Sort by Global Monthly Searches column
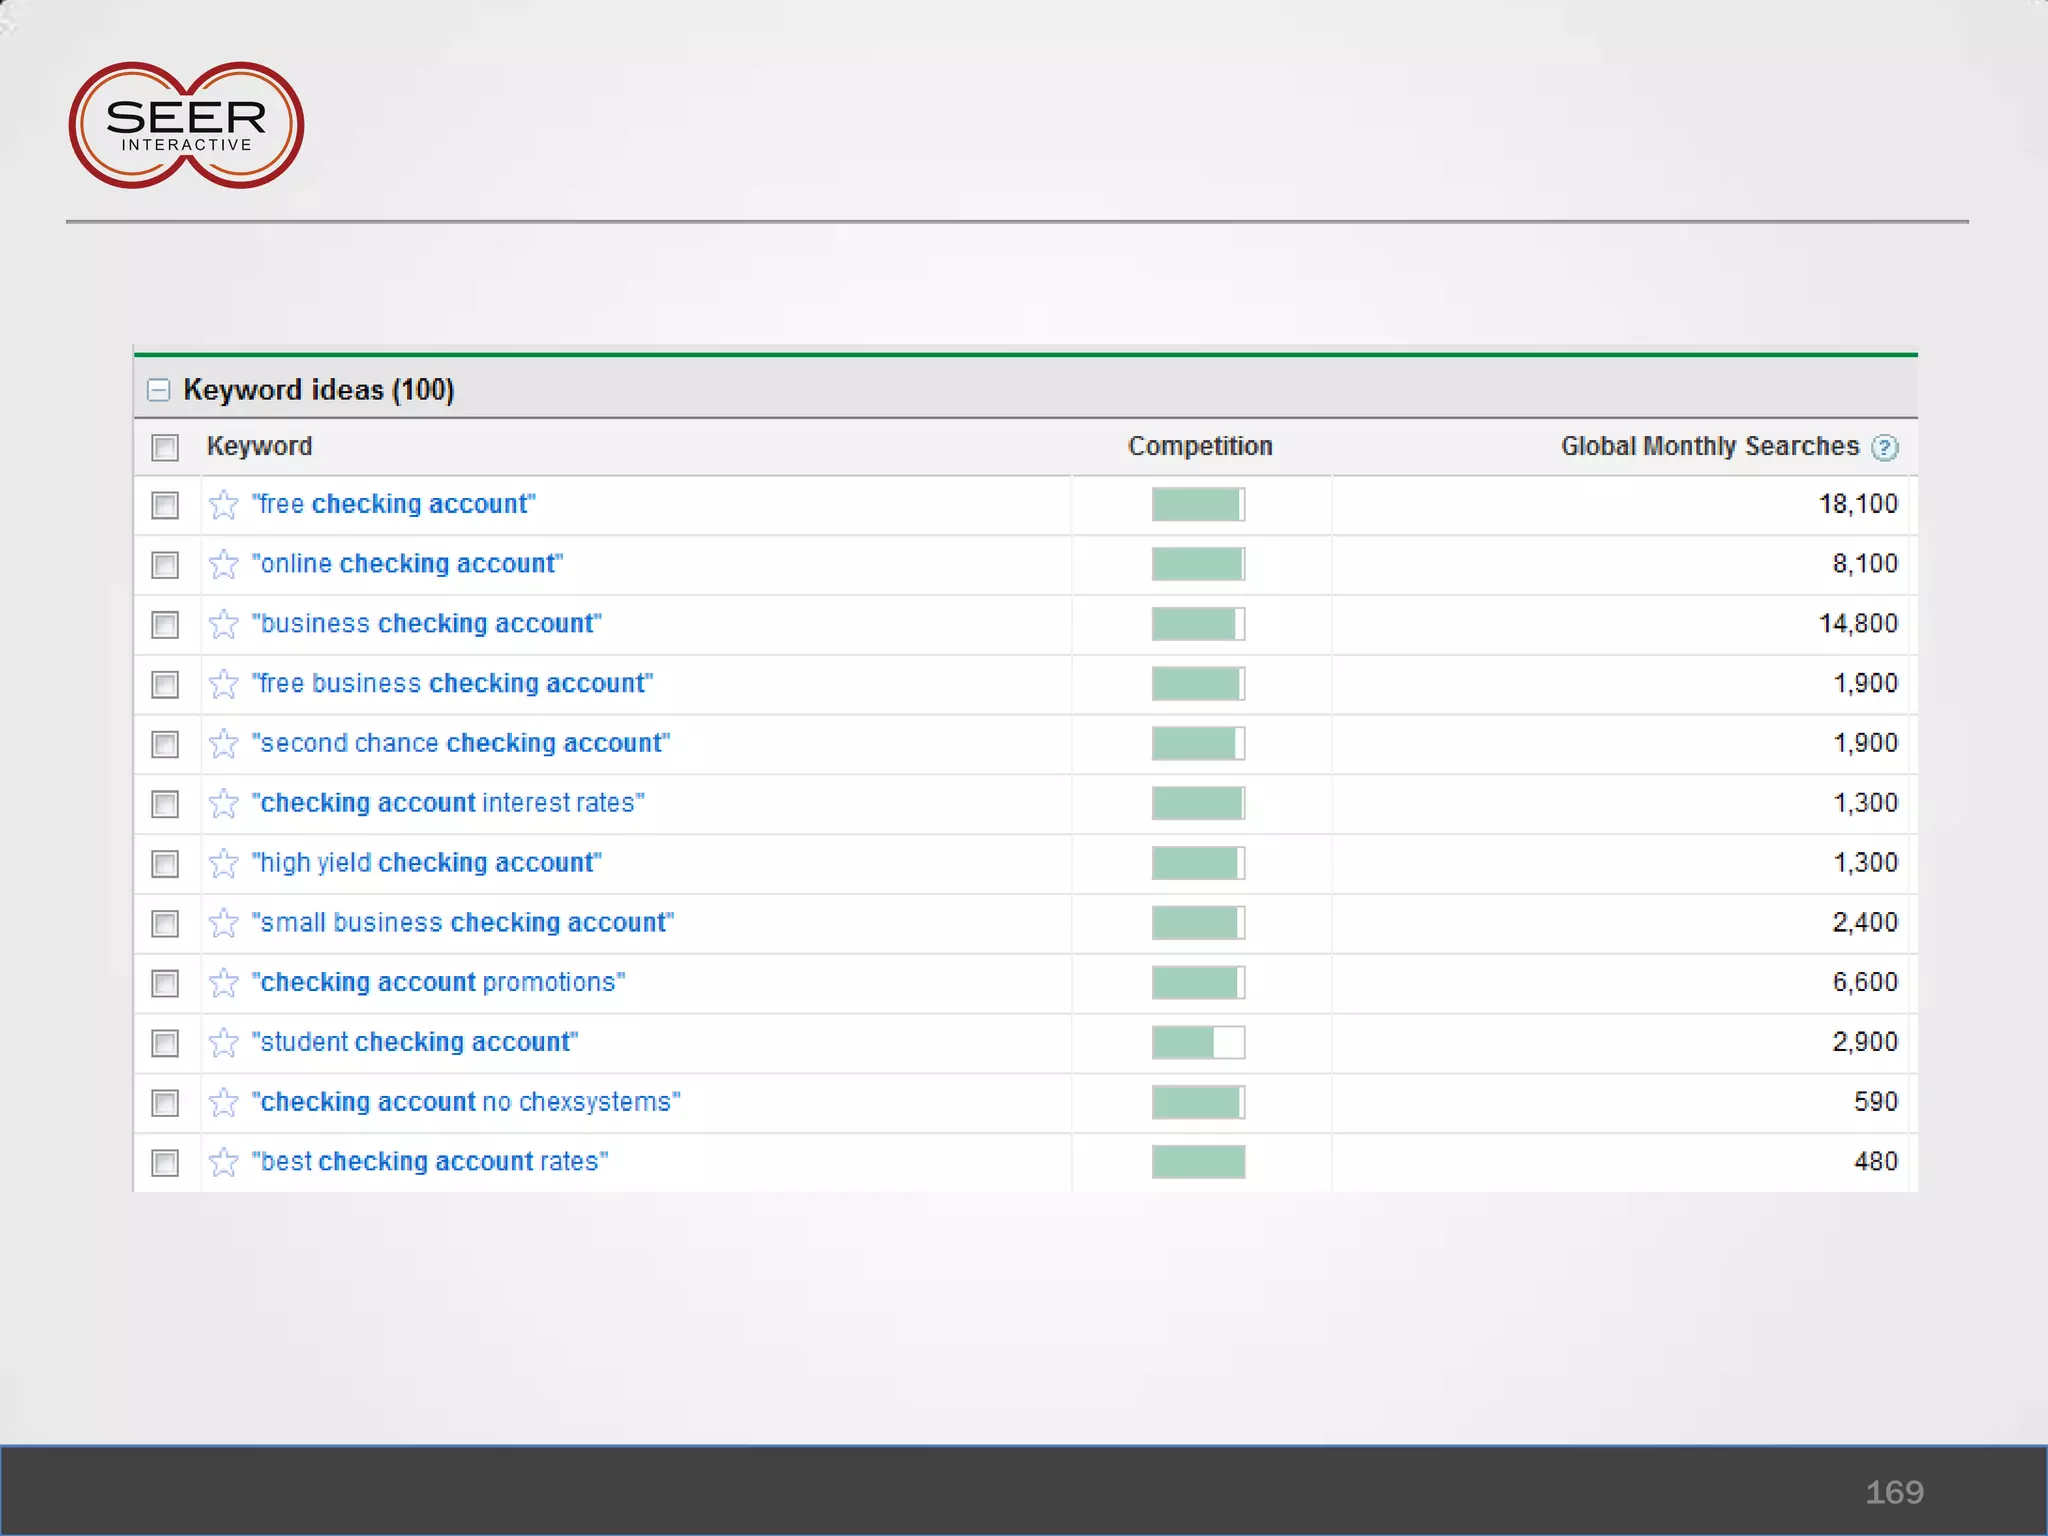The image size is (2048, 1536). 1709,447
